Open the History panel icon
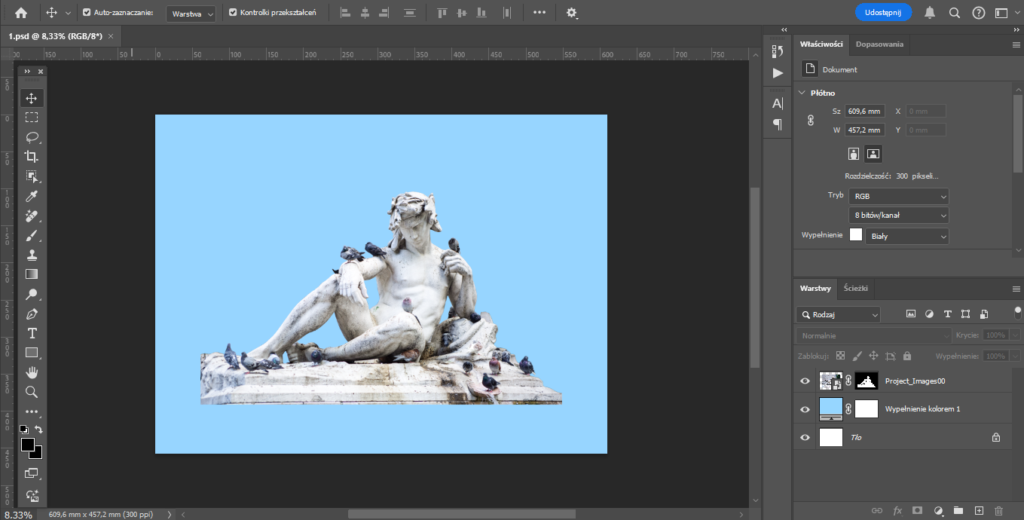This screenshot has width=1024, height=520. 777,52
